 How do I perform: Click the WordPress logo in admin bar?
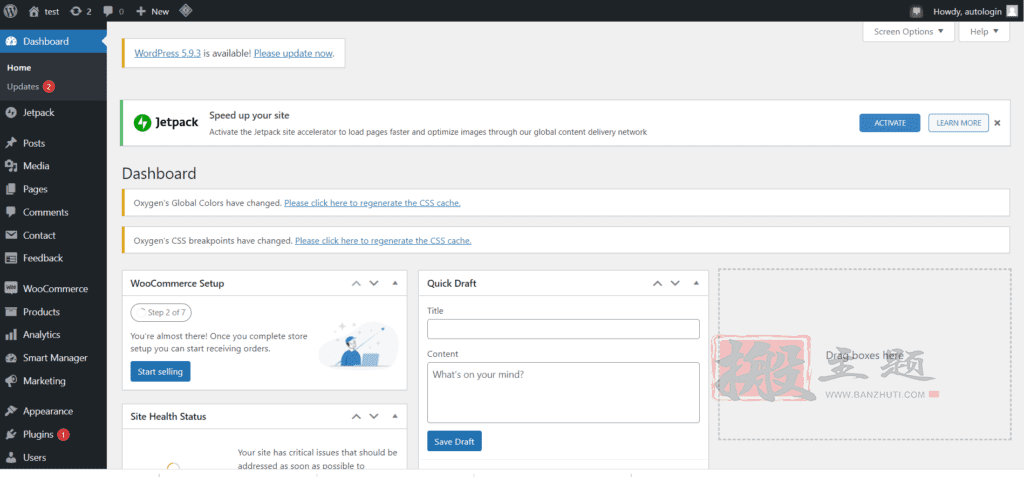click(10, 11)
